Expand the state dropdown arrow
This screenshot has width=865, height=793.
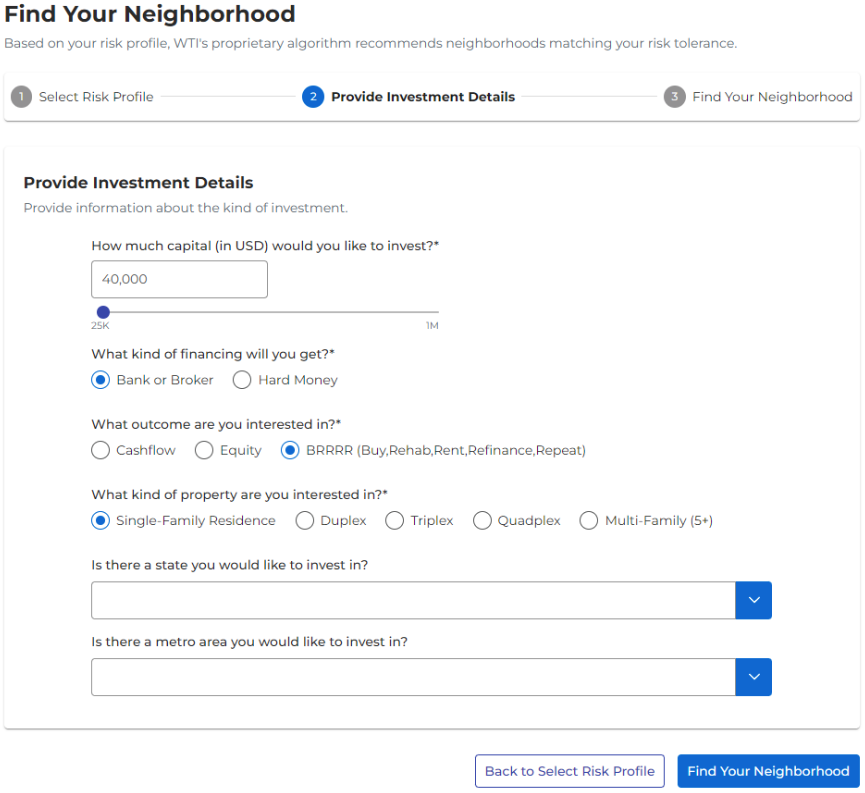[x=753, y=600]
